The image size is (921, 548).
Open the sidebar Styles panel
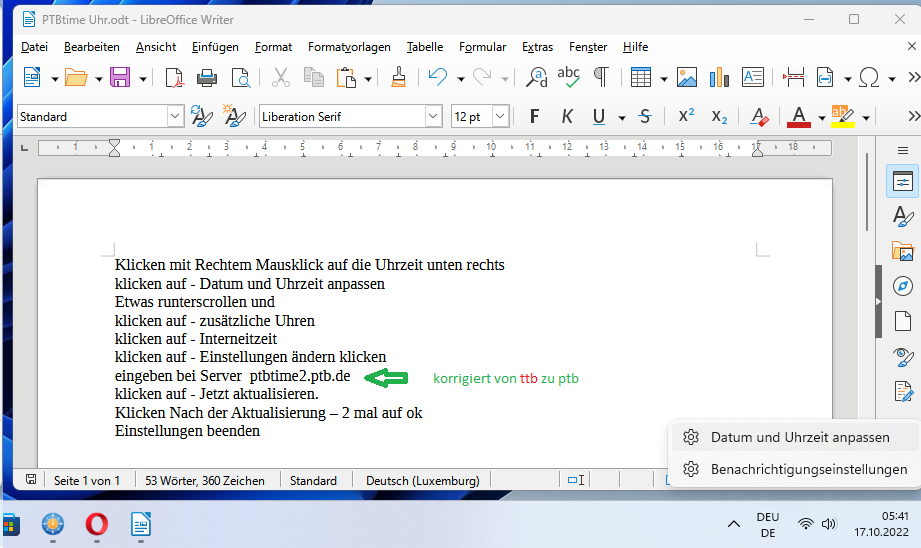pos(902,217)
